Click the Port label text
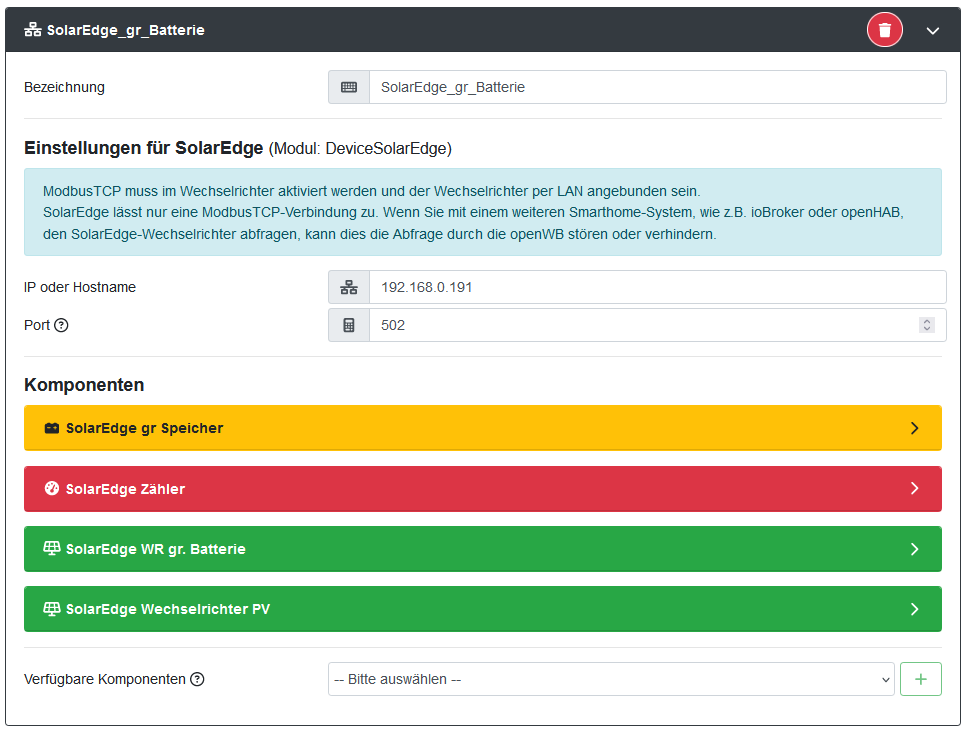 37,325
